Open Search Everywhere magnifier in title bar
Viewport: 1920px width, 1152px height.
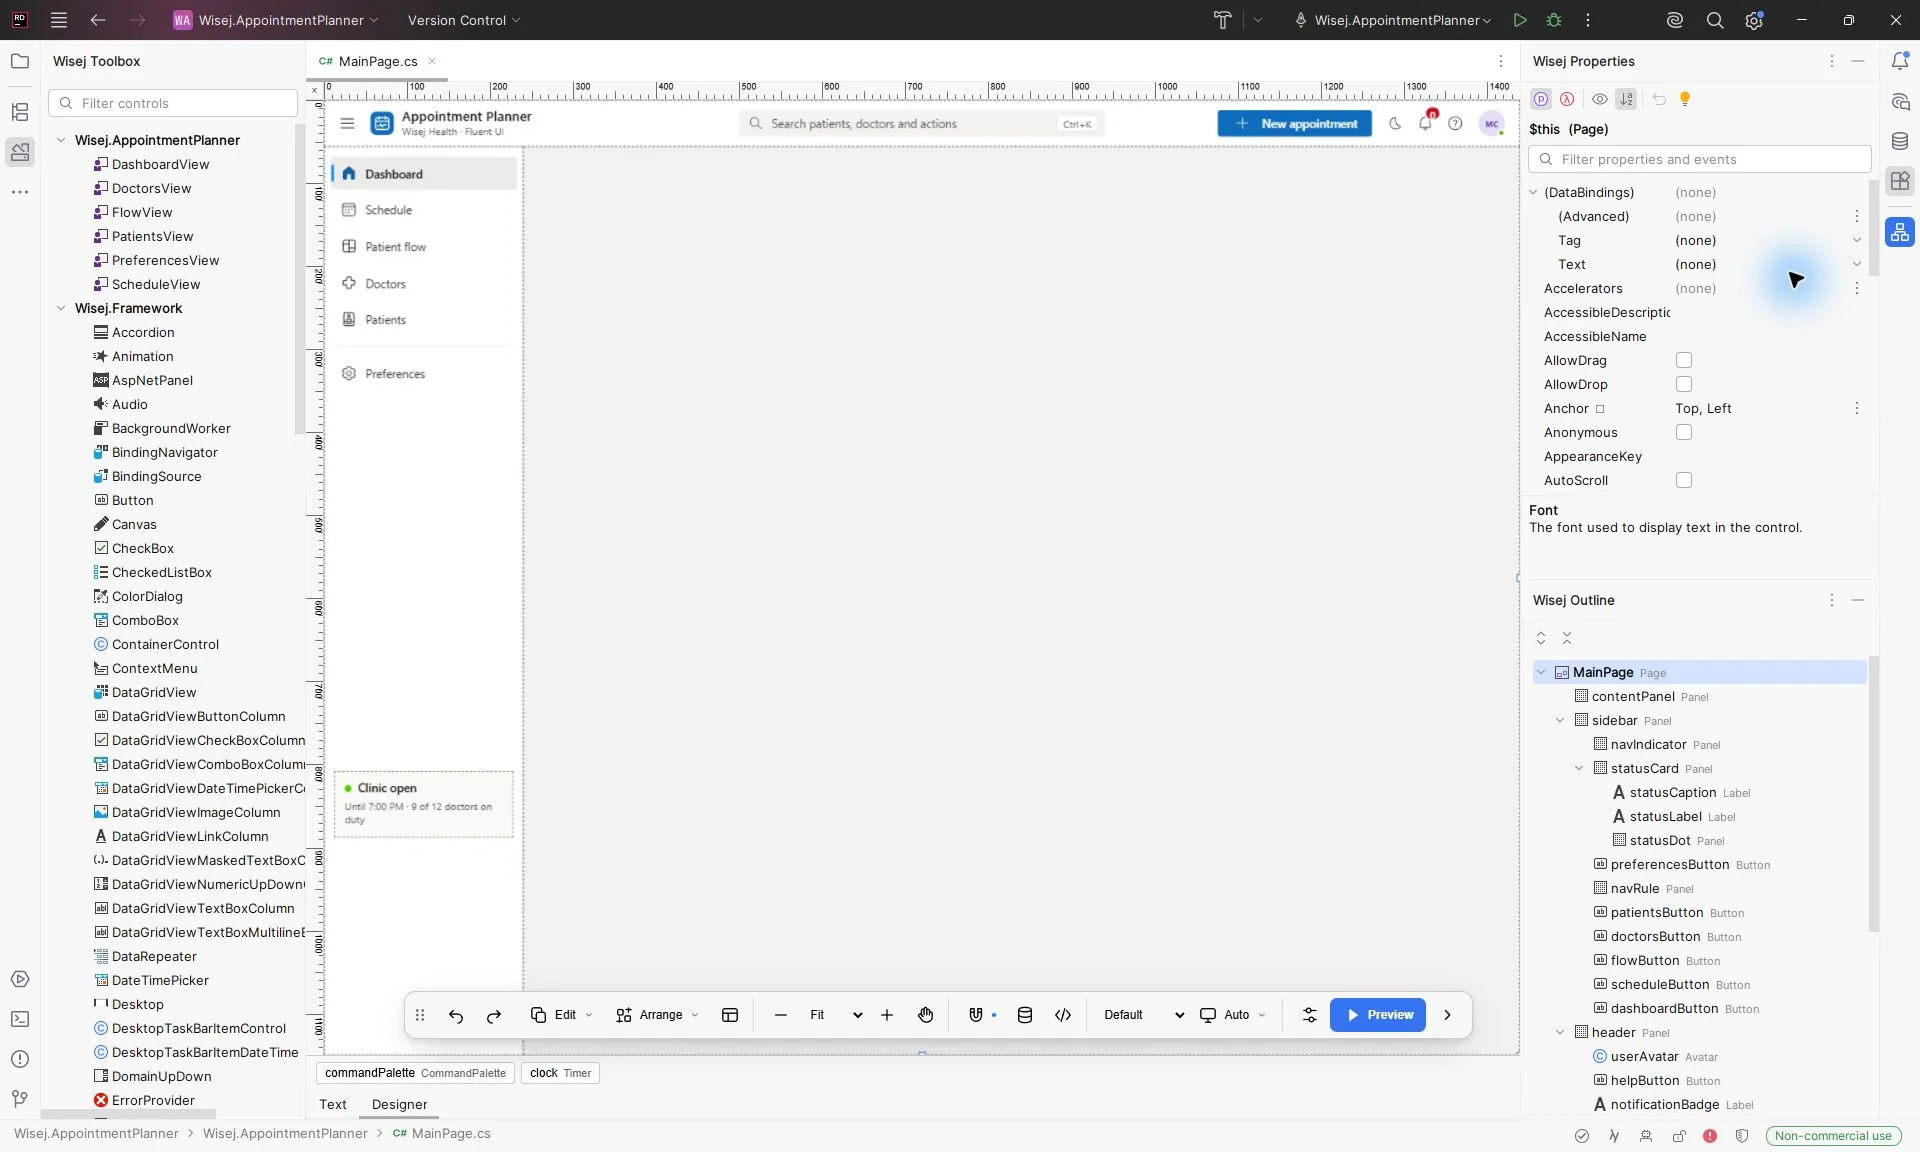[x=1715, y=20]
